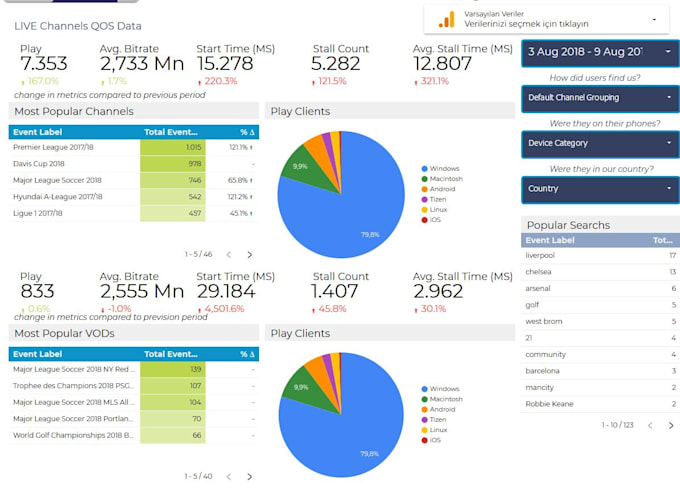The width and height of the screenshot is (680, 489).
Task: Open the Device Category filter dropdown
Action: (x=599, y=143)
